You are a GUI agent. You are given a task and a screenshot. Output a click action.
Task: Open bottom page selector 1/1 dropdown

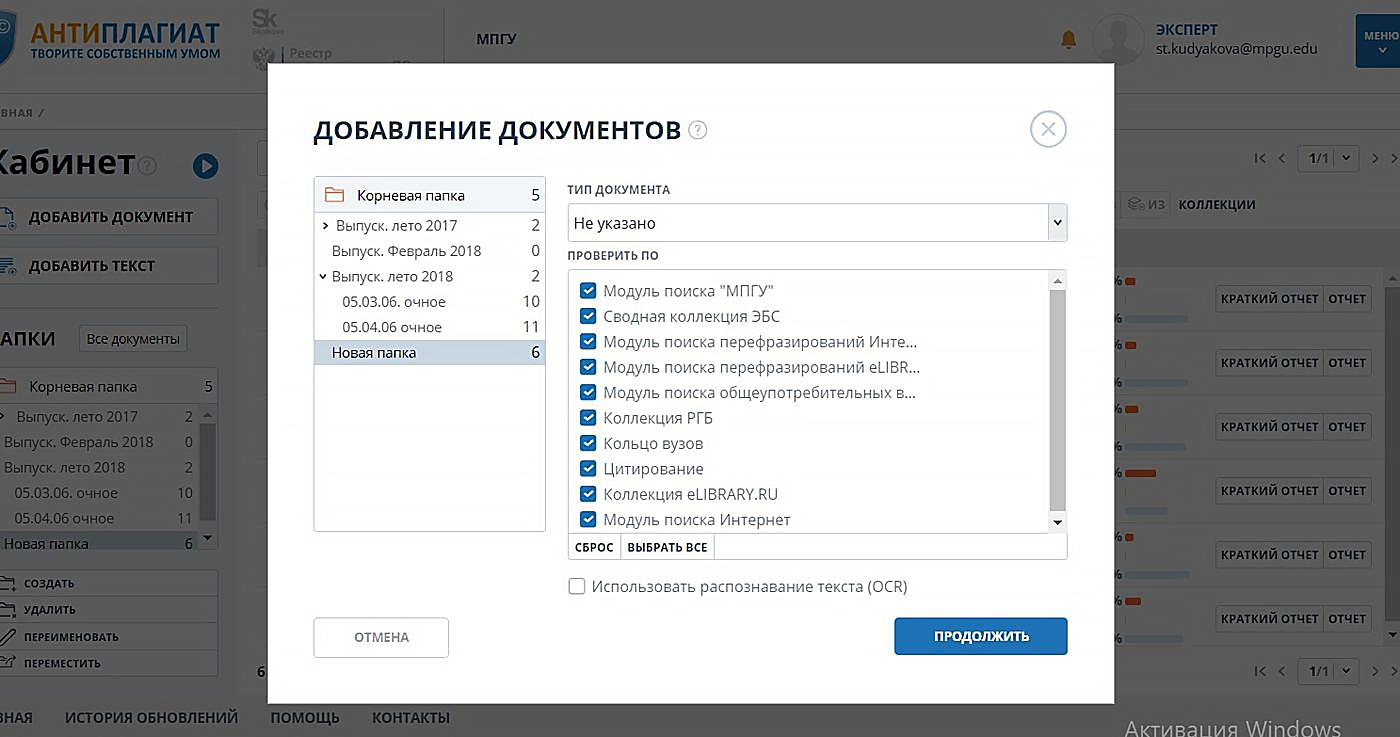coord(1328,671)
